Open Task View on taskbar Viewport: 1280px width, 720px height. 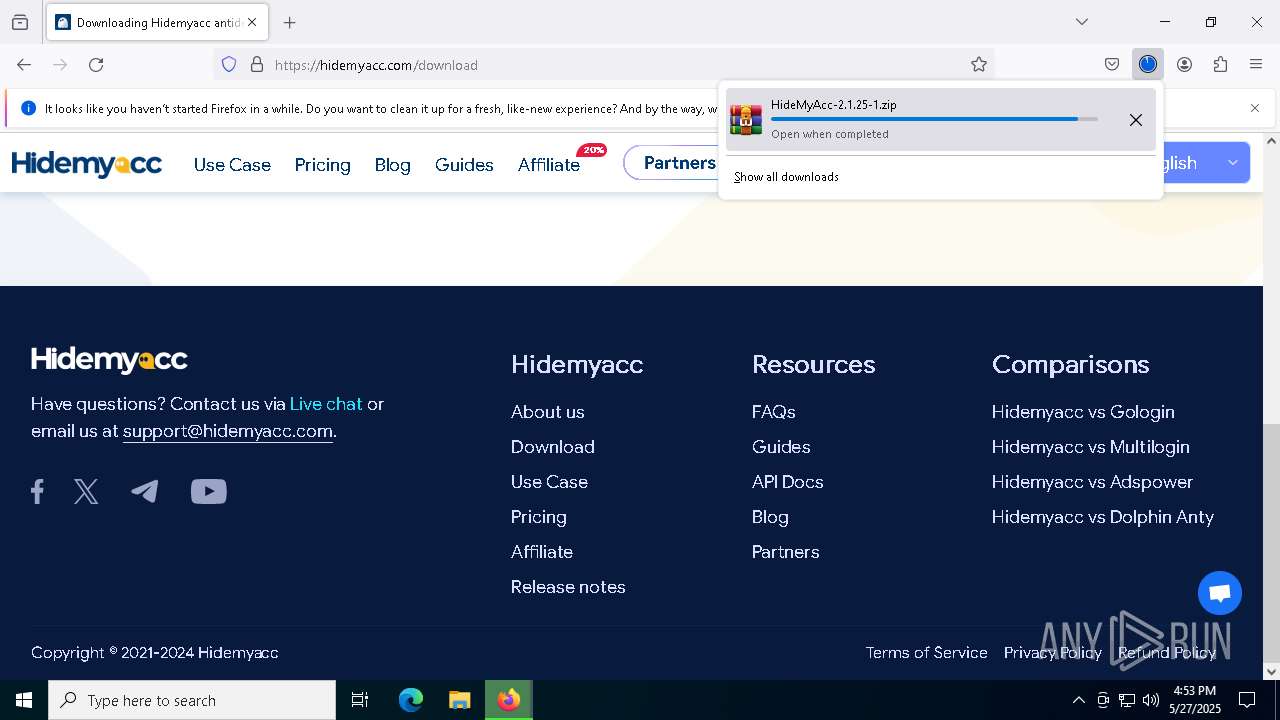360,700
